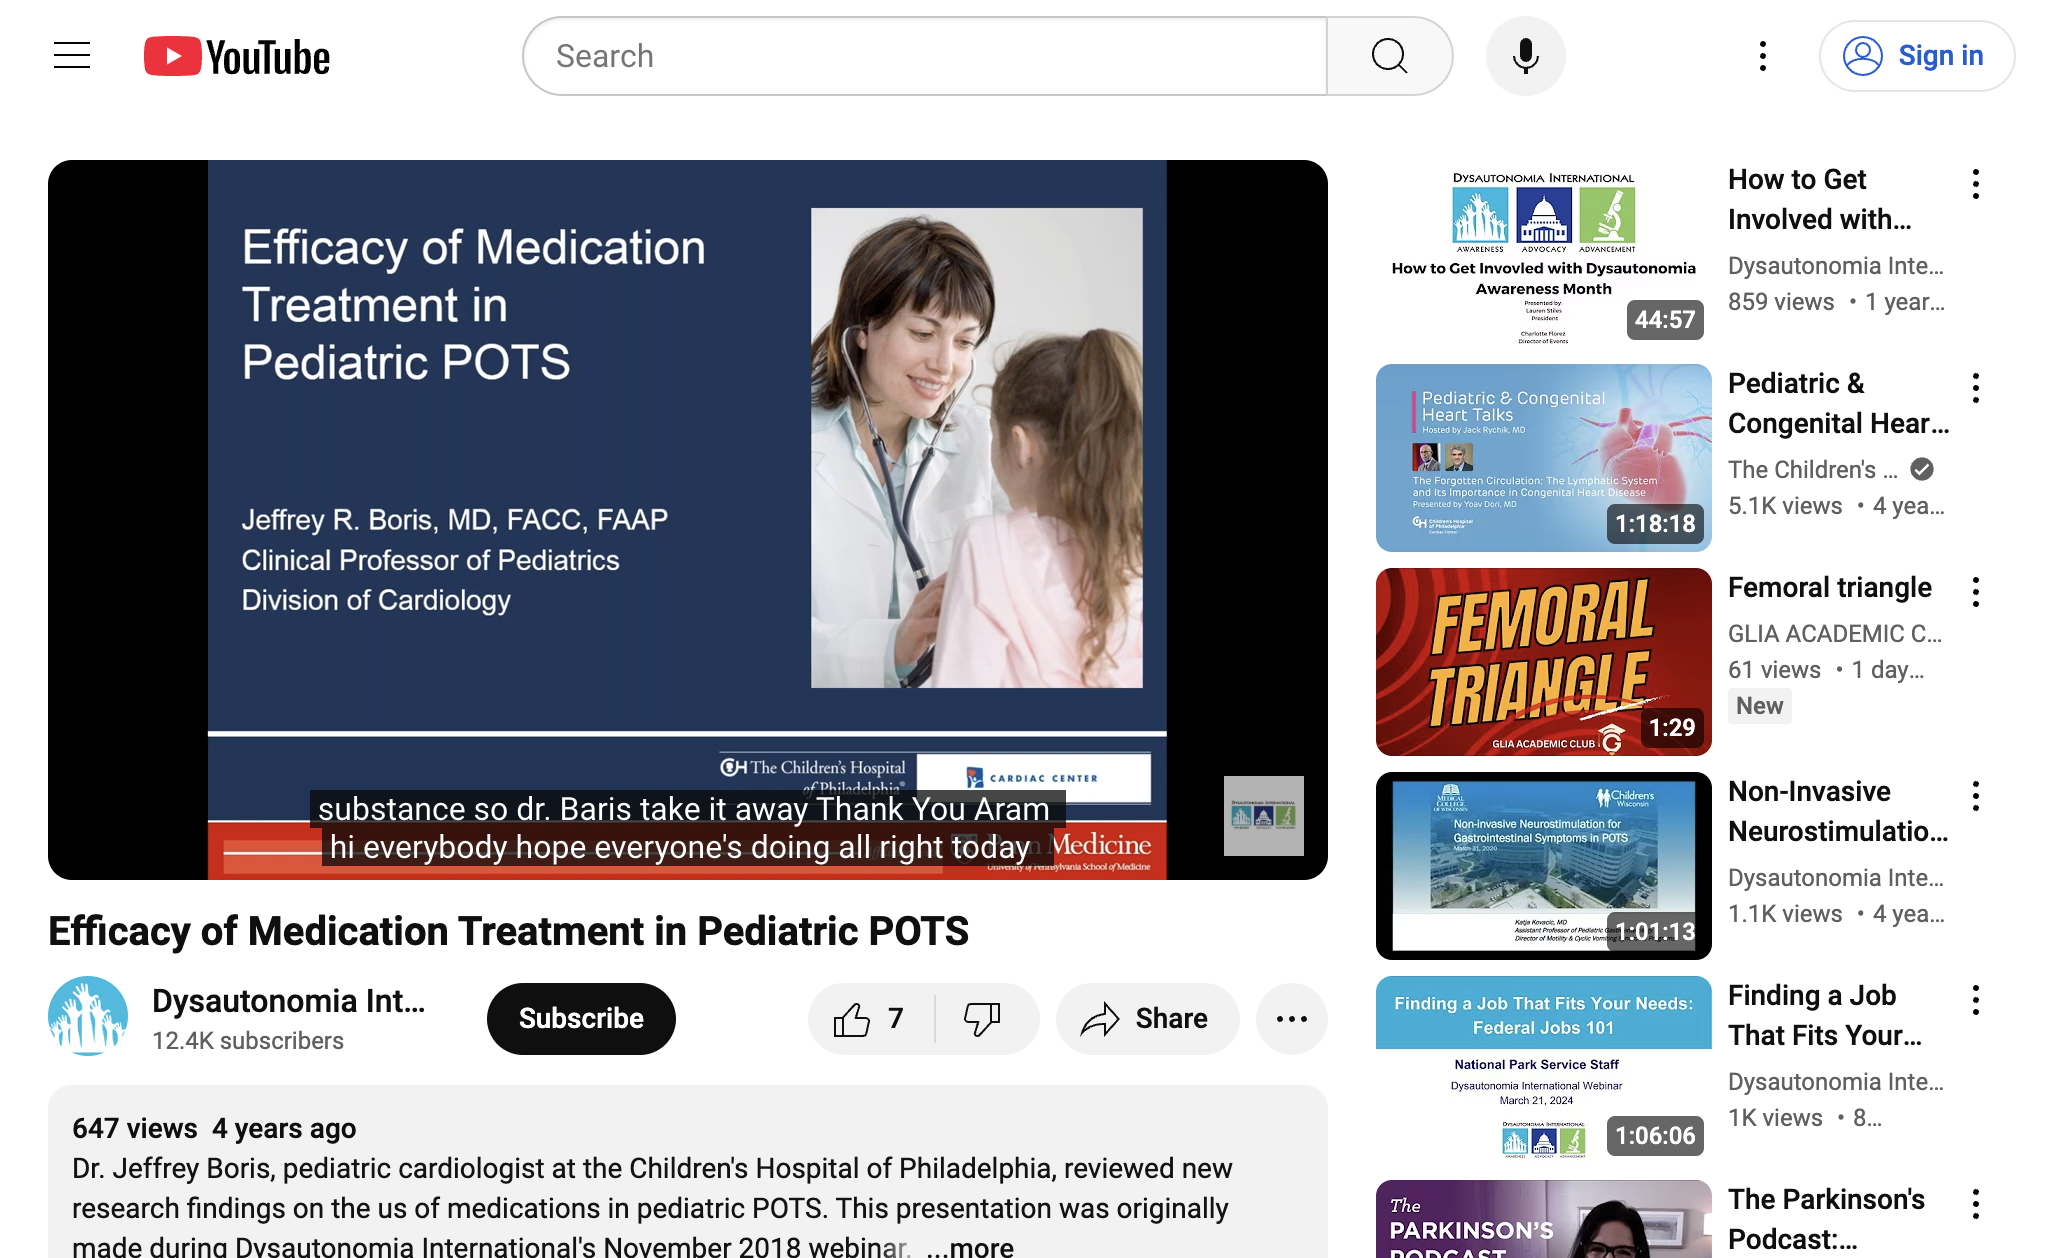Subscribe to Dysautonomia International
Viewport: 2048px width, 1258px height.
tap(581, 1019)
